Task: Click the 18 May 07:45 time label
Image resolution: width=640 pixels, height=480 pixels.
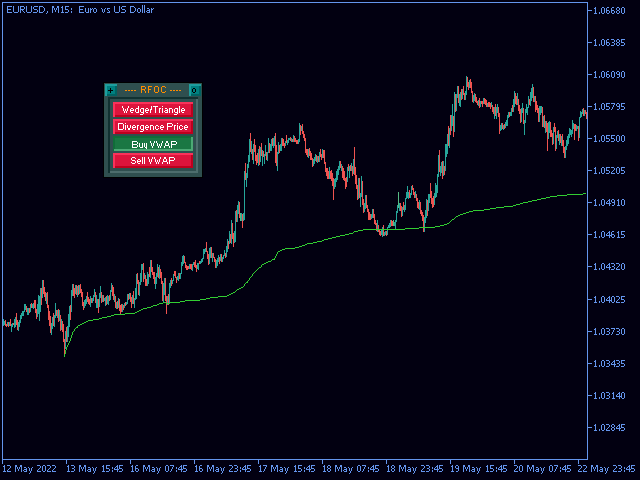Action: 351,469
